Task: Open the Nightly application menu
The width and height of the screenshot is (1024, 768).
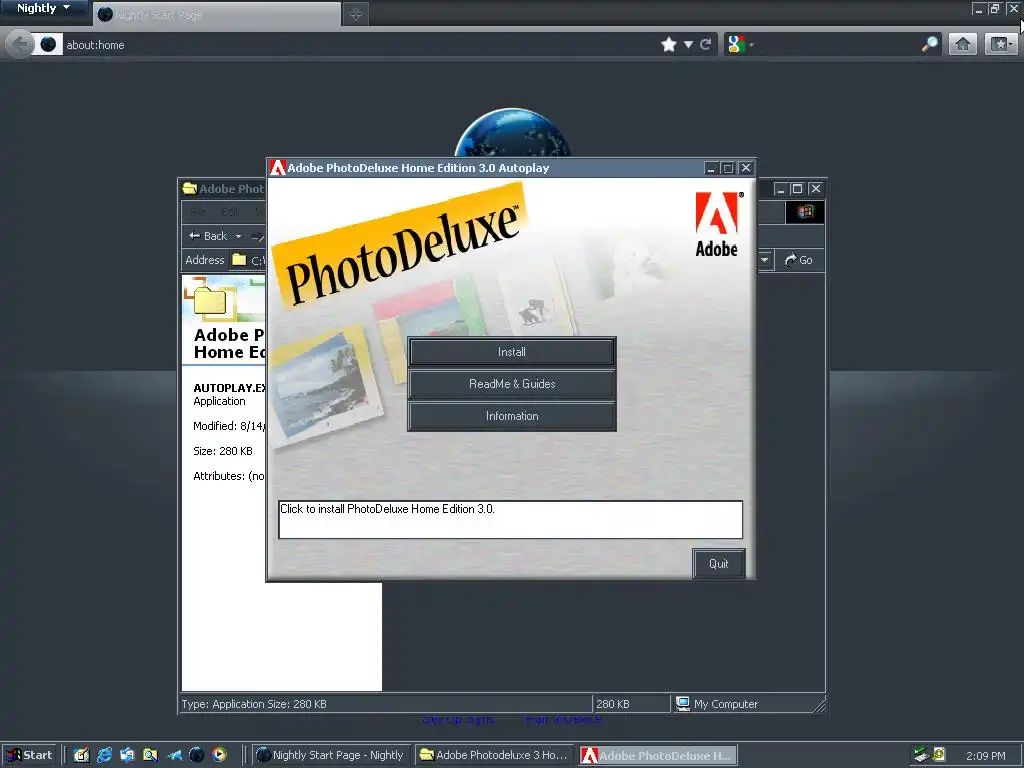Action: tap(43, 8)
